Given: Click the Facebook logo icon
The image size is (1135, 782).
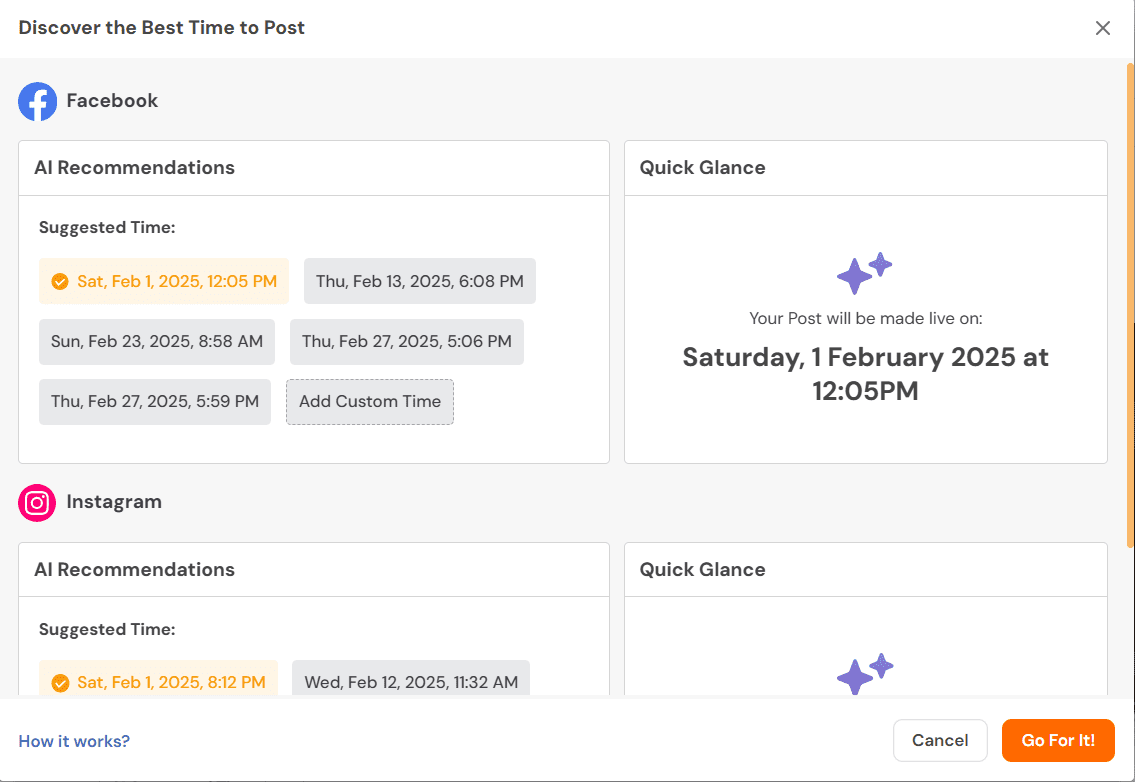Looking at the screenshot, I should click(38, 101).
